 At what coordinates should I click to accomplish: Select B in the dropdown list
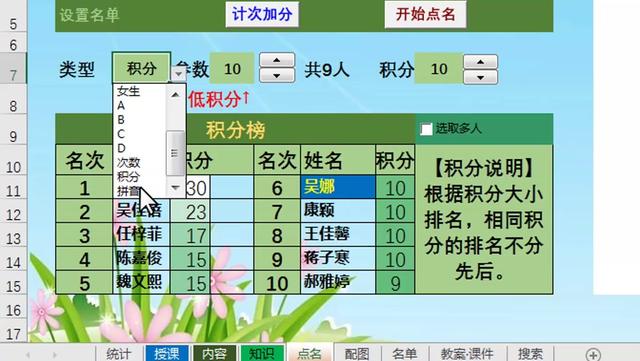pos(121,120)
